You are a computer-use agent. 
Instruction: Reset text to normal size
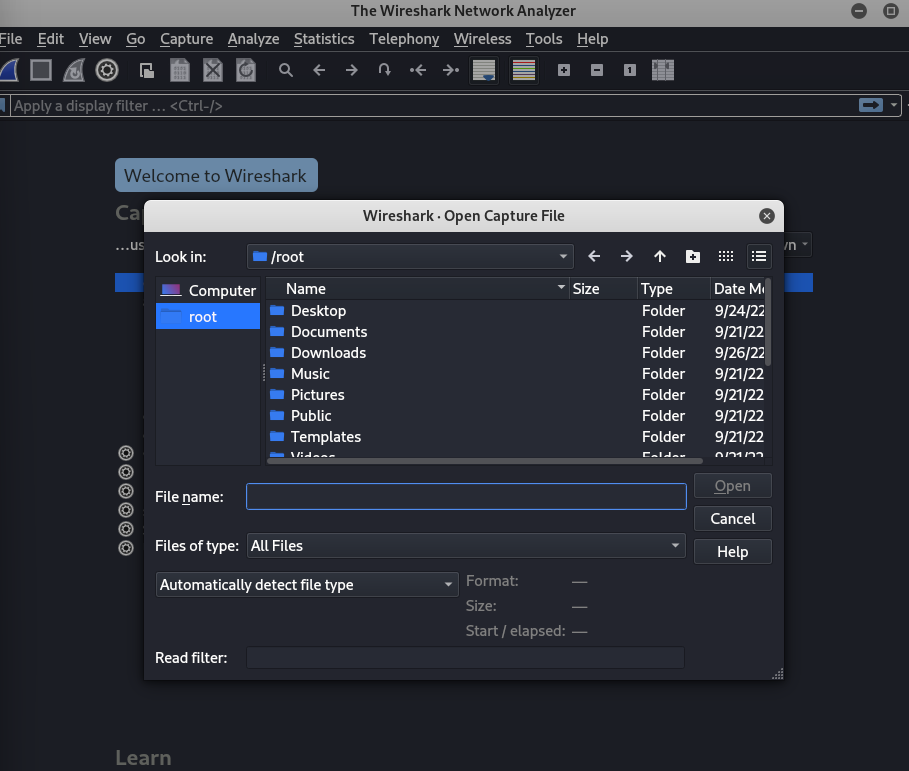point(630,70)
